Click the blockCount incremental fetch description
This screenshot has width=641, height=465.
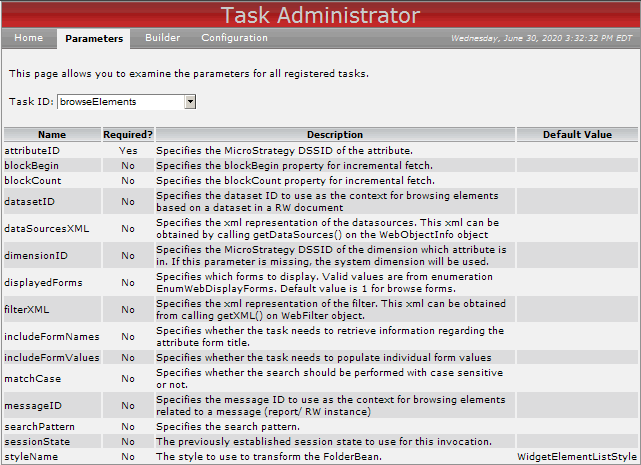[296, 181]
